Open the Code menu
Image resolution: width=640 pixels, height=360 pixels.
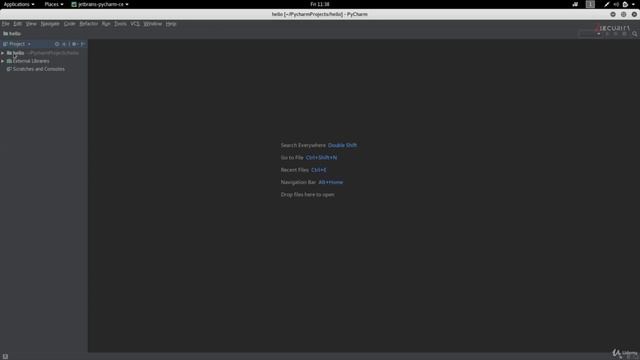(x=69, y=24)
